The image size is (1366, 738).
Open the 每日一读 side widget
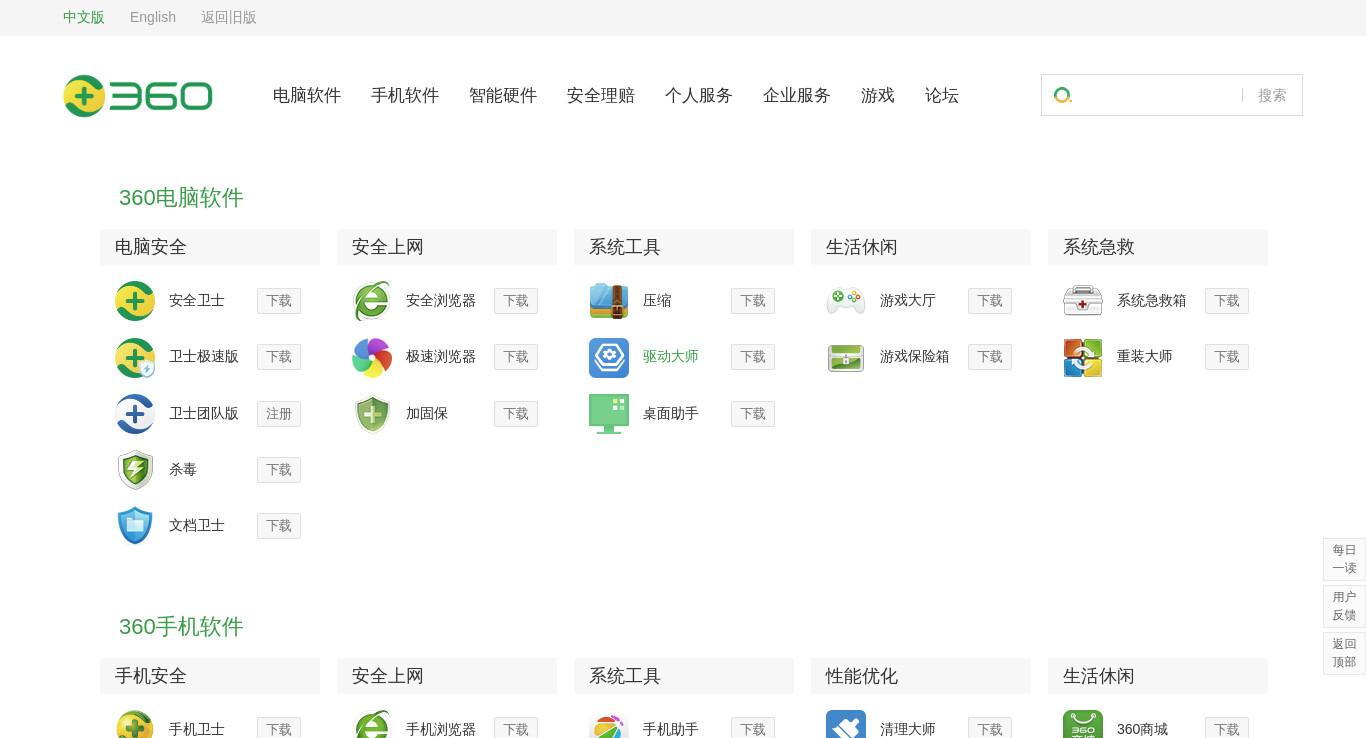1344,559
